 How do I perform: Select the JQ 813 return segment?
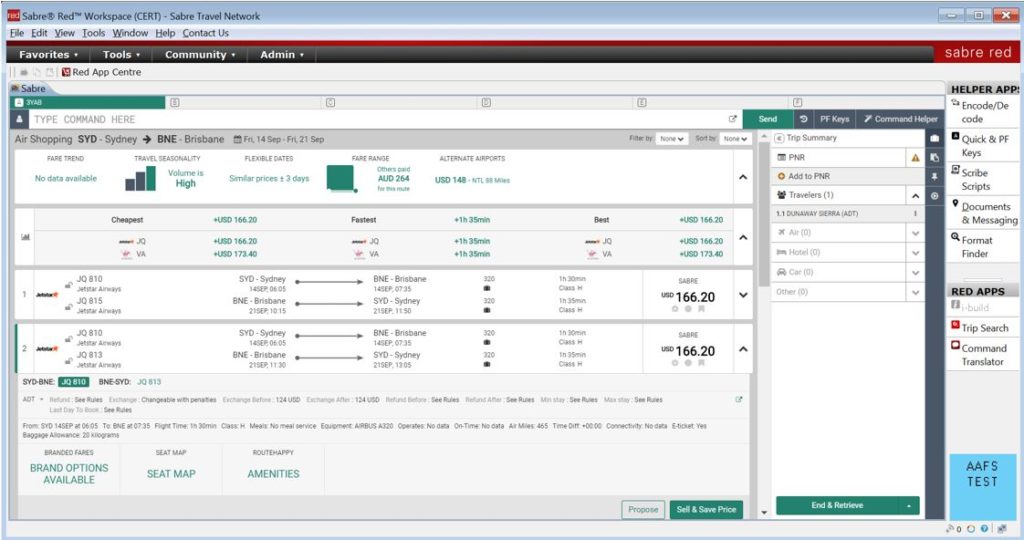click(149, 382)
